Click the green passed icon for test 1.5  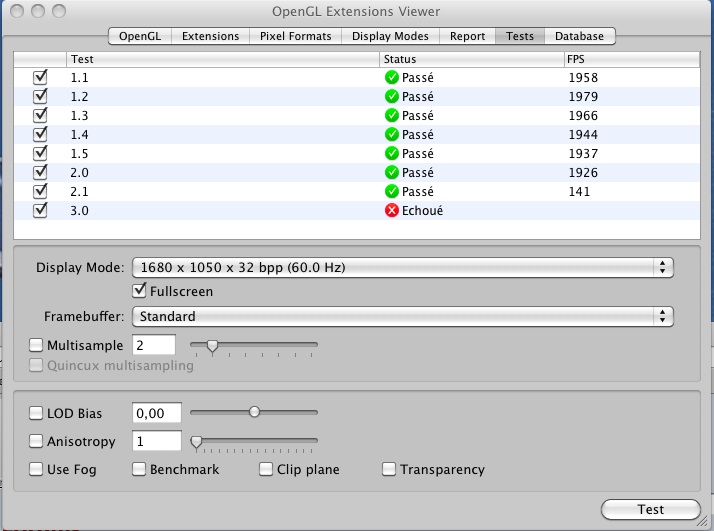click(392, 153)
